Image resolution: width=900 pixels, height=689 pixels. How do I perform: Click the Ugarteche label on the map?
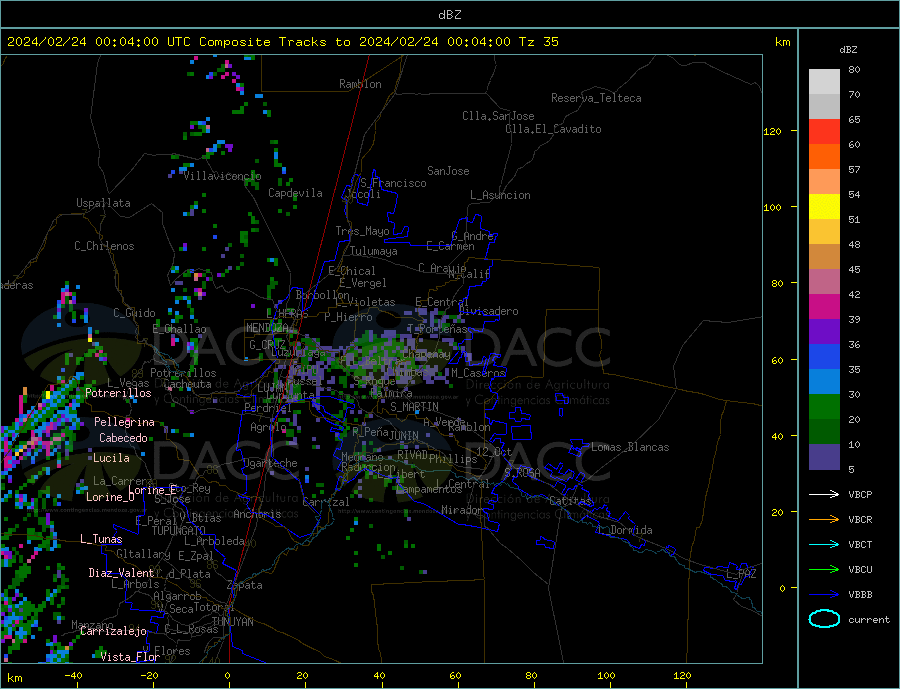[270, 463]
